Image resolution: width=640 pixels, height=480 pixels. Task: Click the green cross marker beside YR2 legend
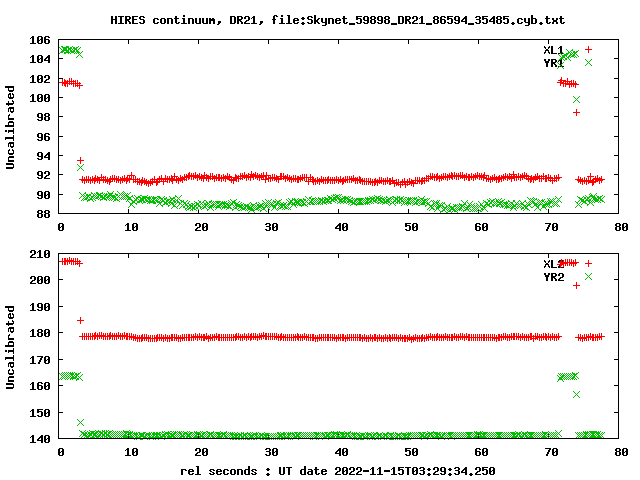click(588, 277)
